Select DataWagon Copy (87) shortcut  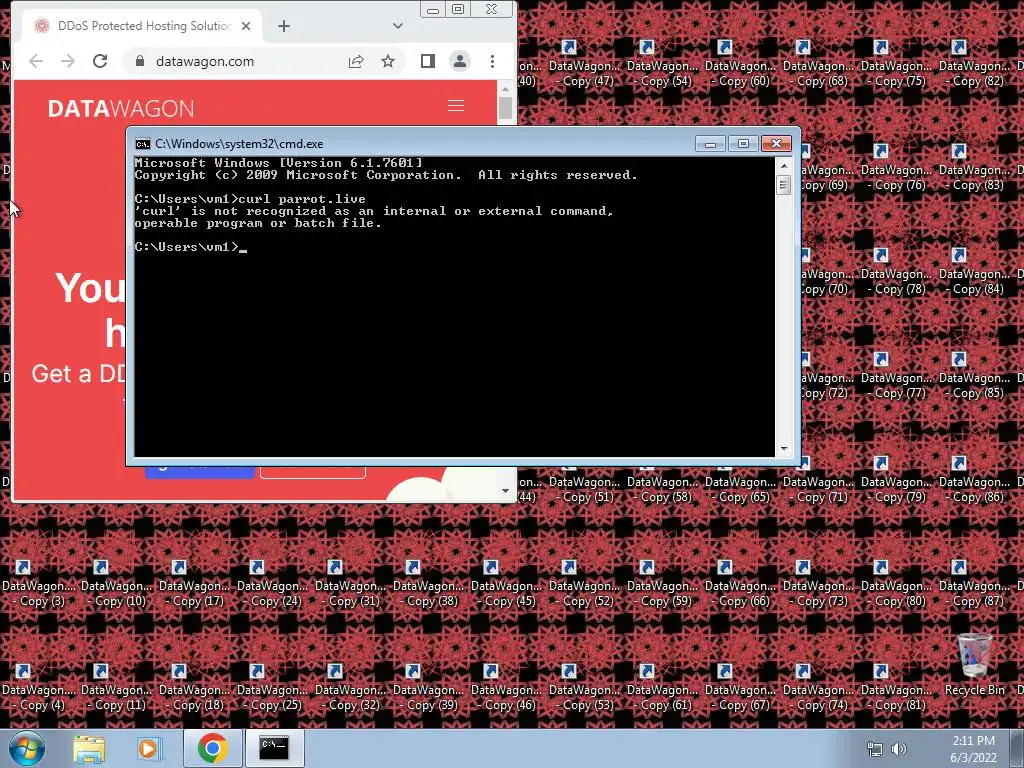(975, 583)
